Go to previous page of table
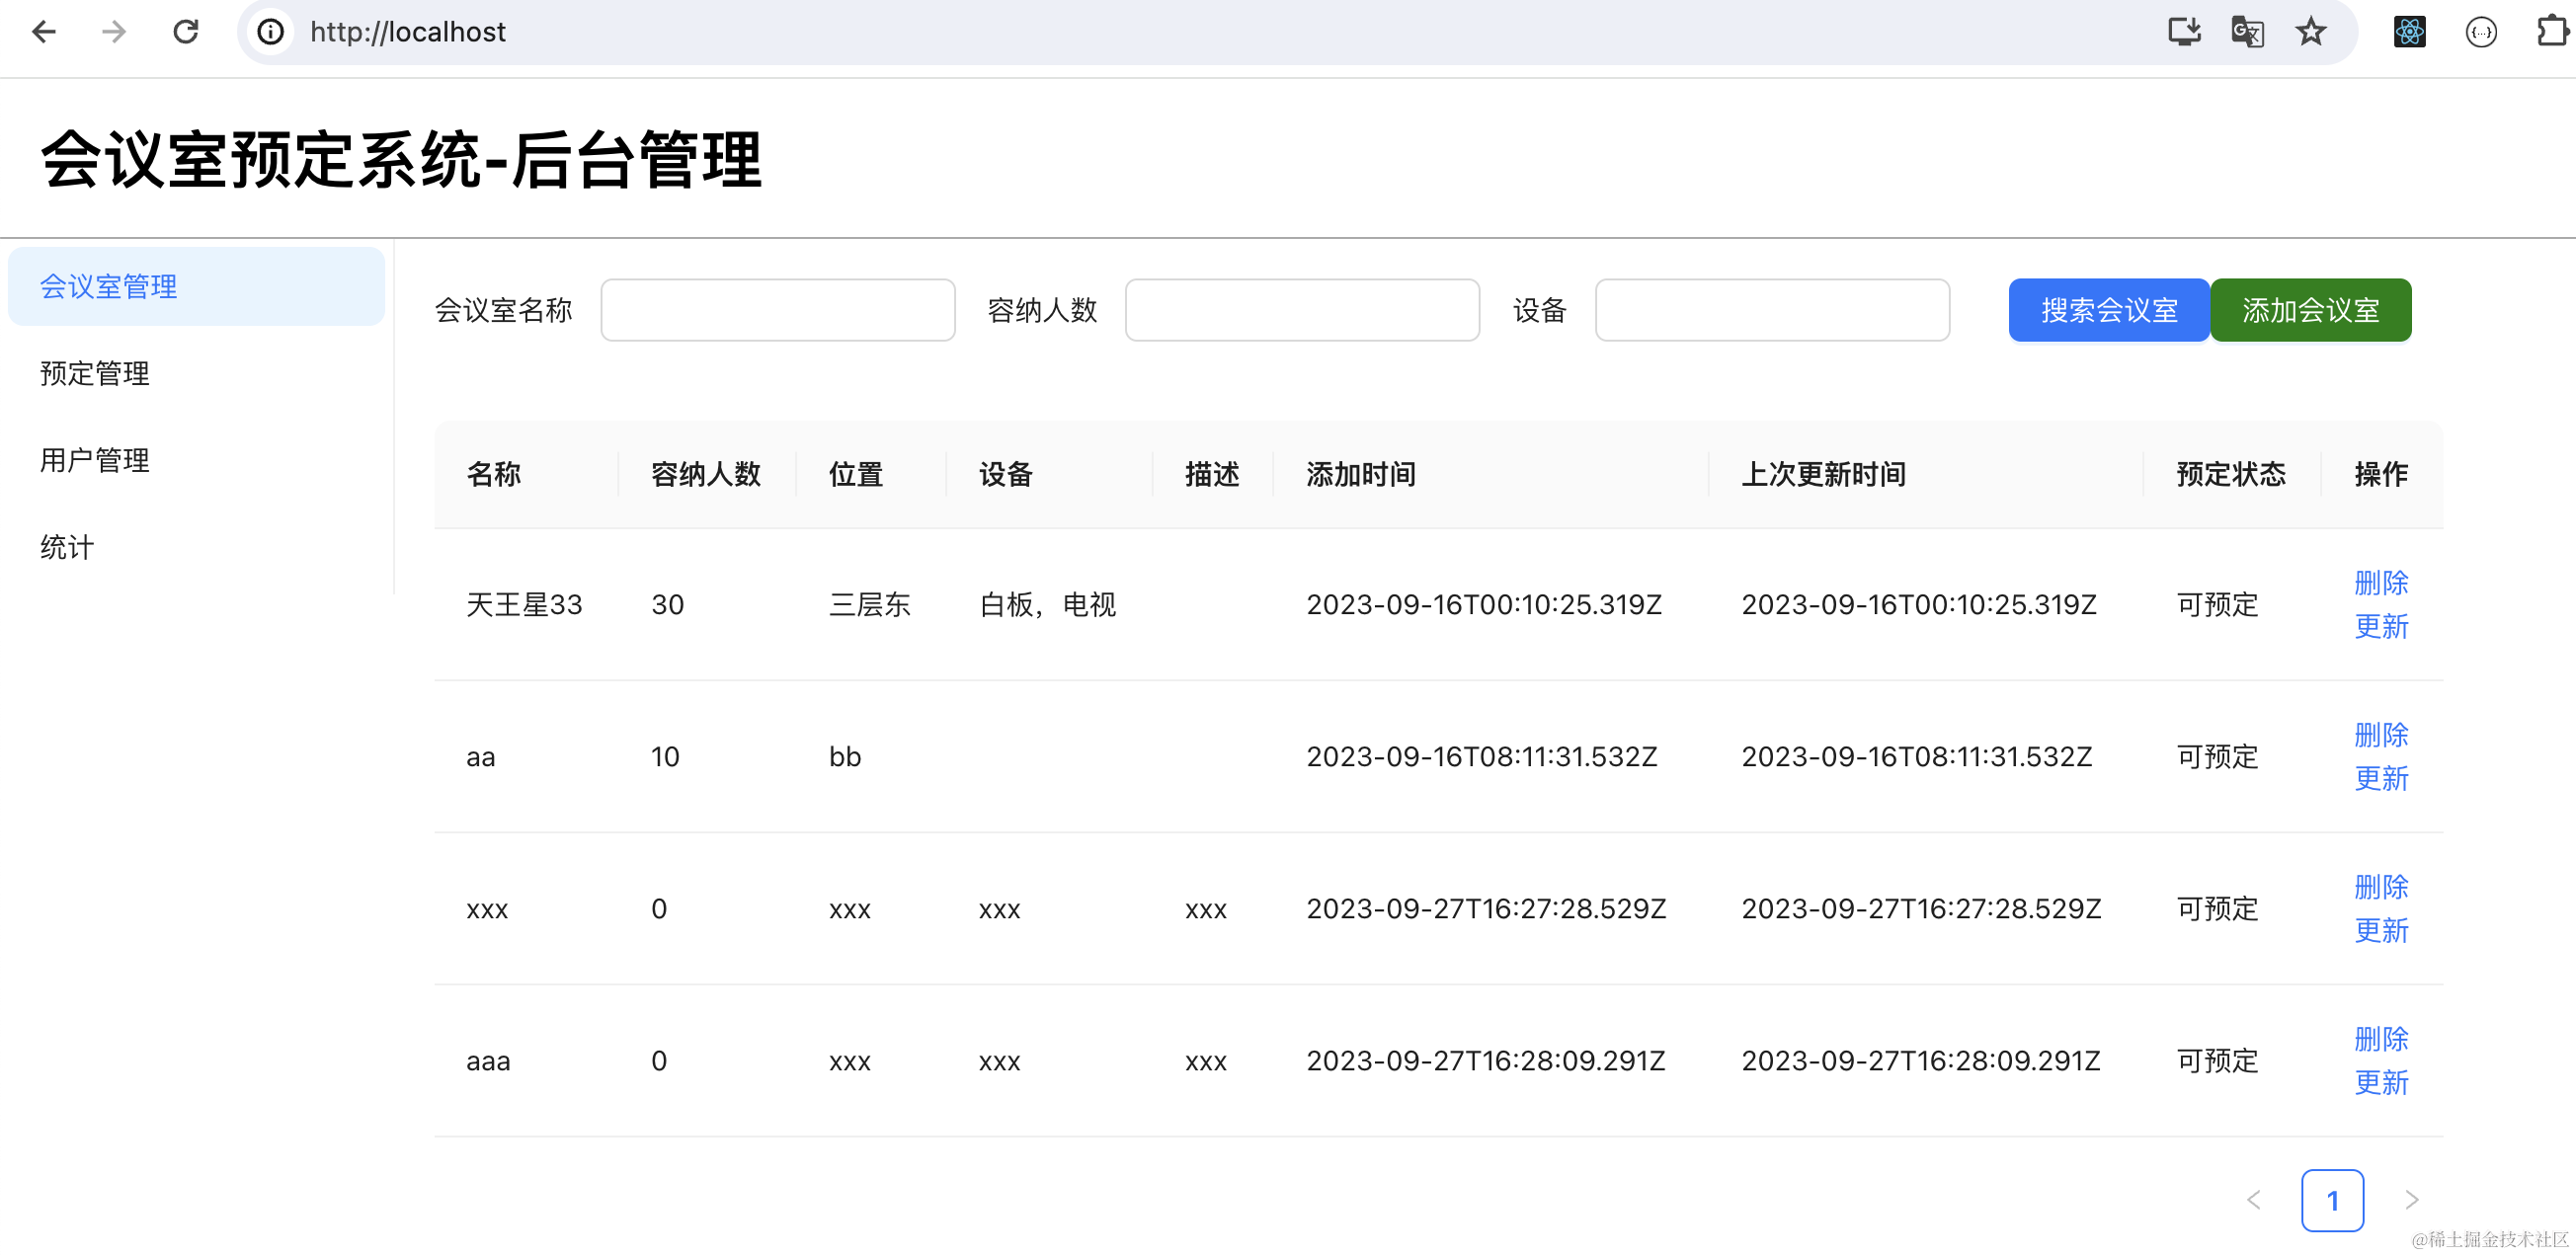The height and width of the screenshot is (1256, 2576). (2254, 1199)
